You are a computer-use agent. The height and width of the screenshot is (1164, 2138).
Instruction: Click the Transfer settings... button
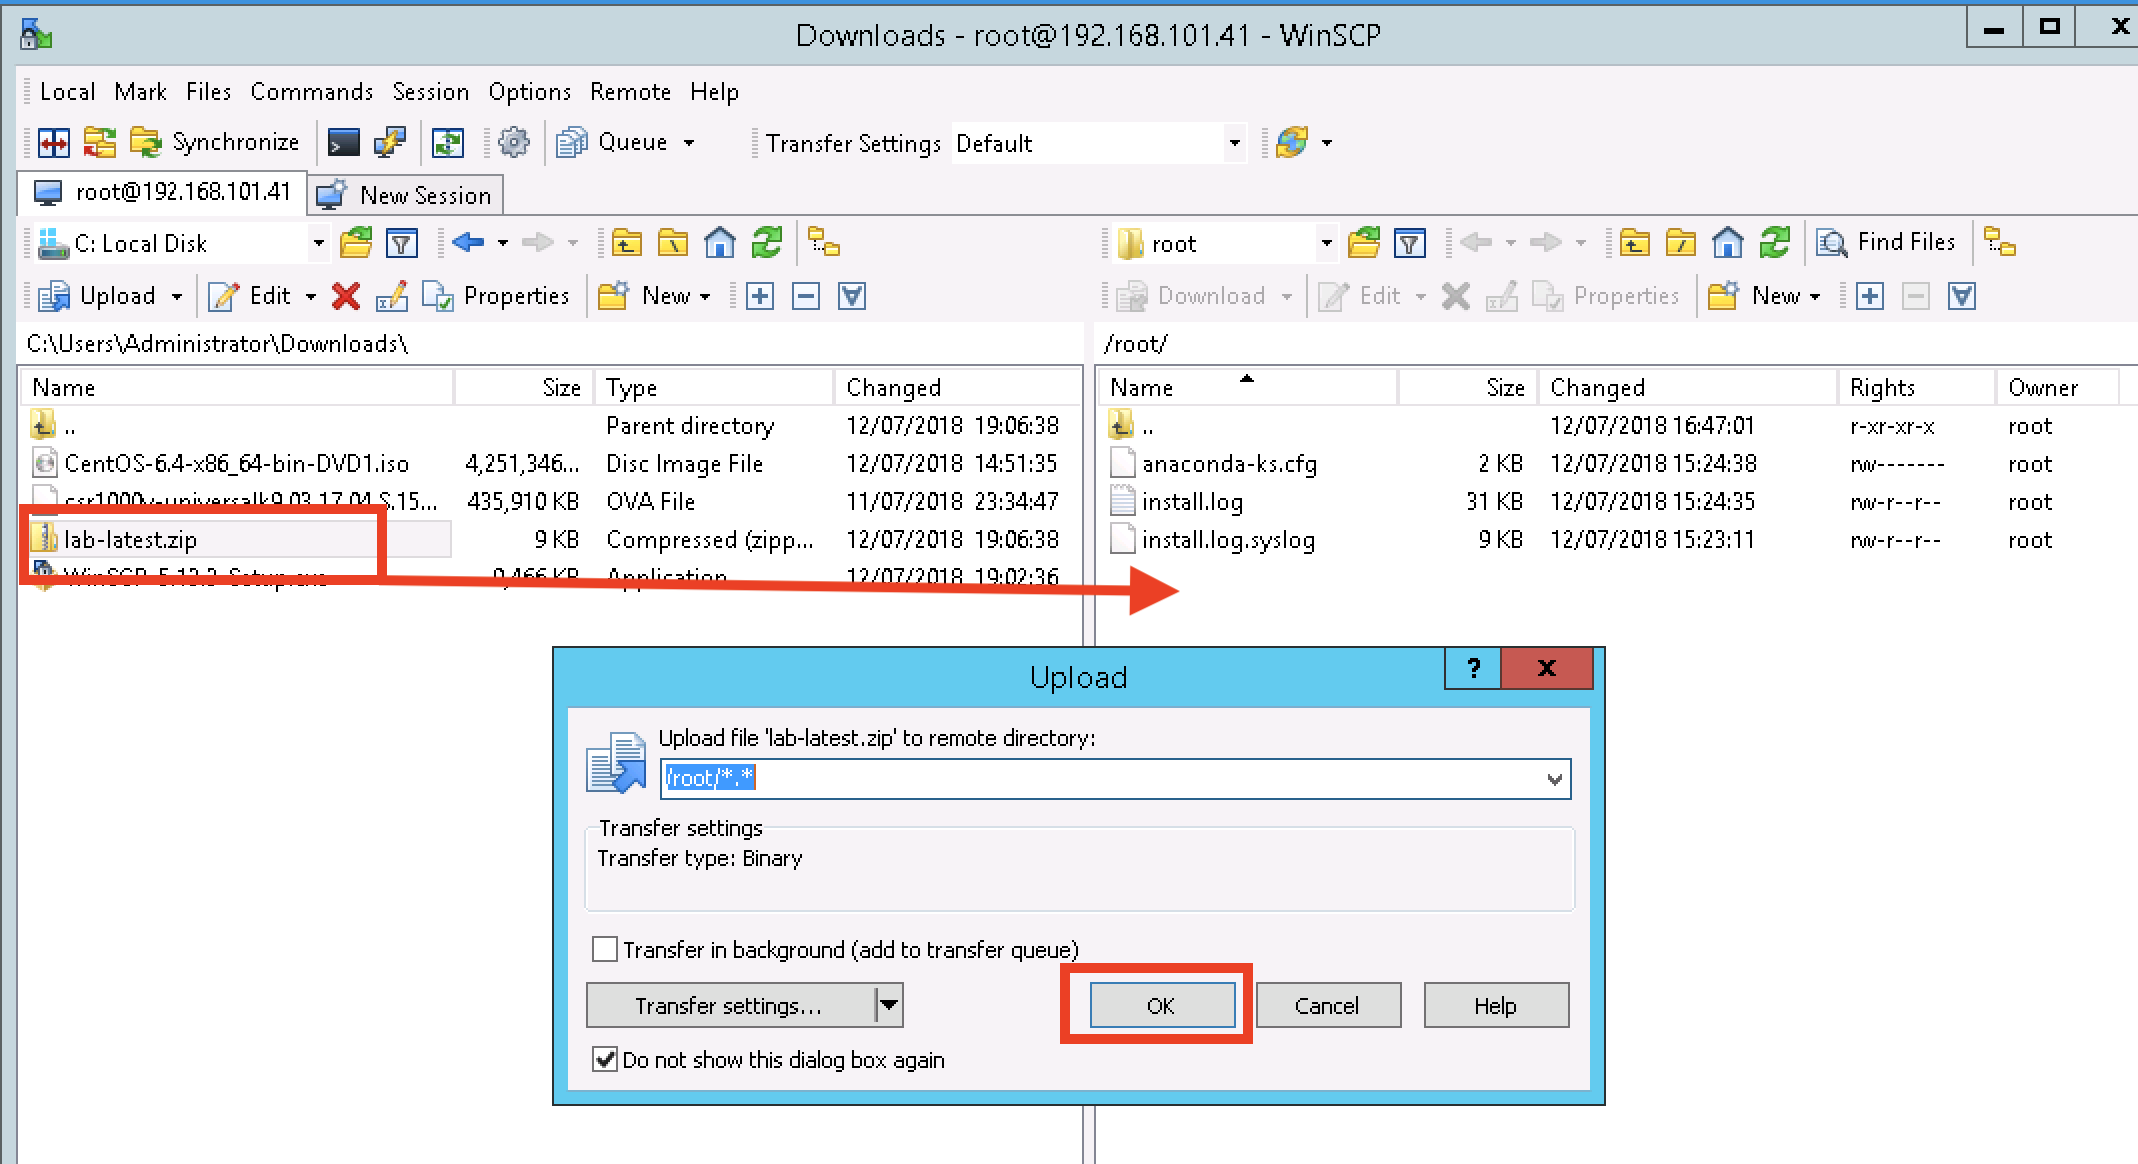click(729, 1005)
